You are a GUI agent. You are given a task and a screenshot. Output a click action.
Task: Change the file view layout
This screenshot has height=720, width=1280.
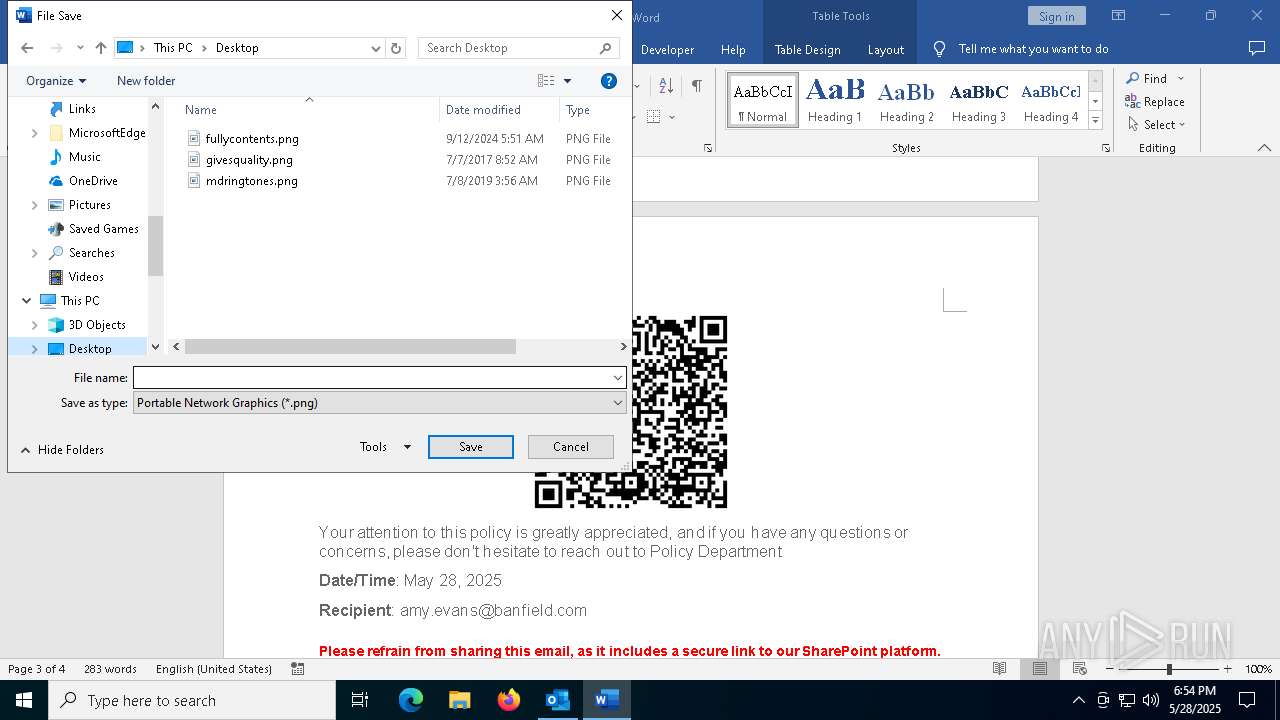546,81
